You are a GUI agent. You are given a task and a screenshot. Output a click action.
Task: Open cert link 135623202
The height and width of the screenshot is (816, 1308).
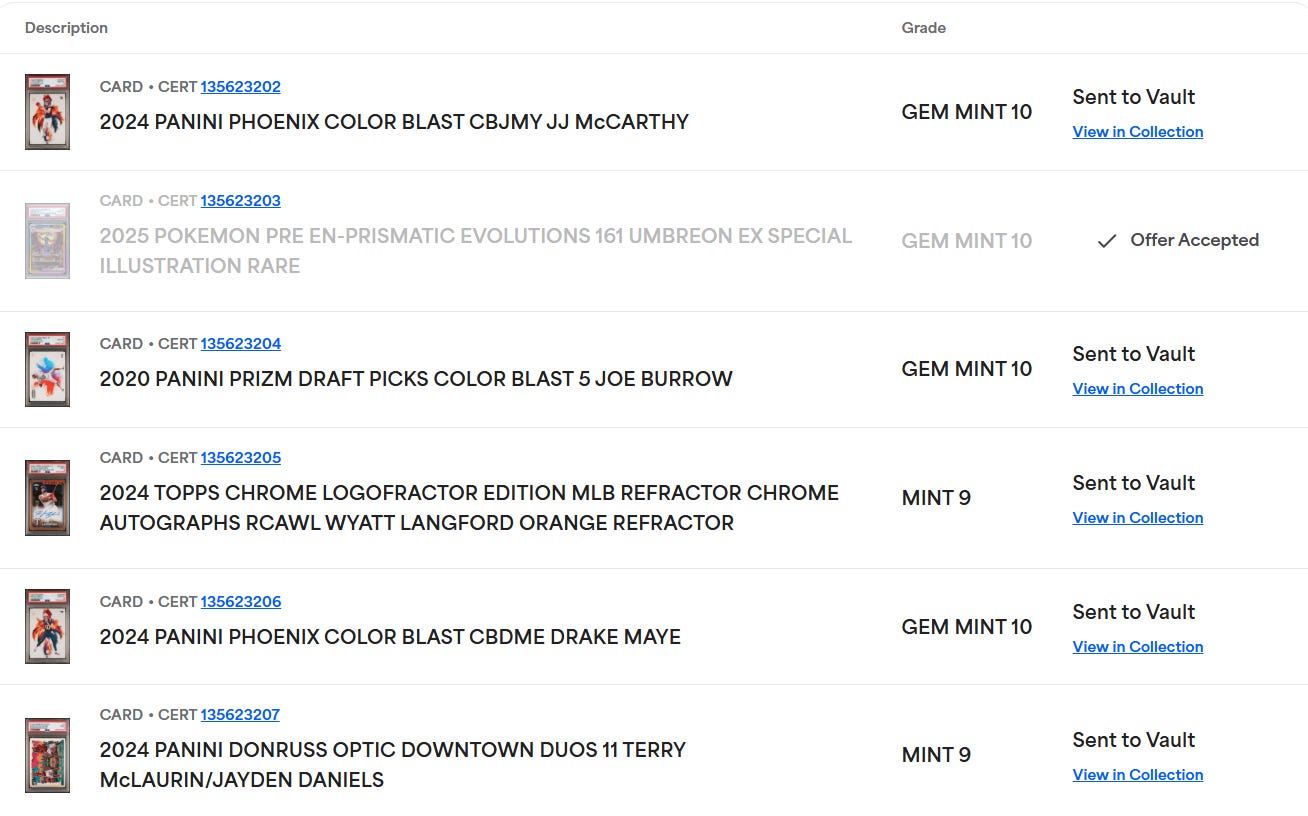240,87
